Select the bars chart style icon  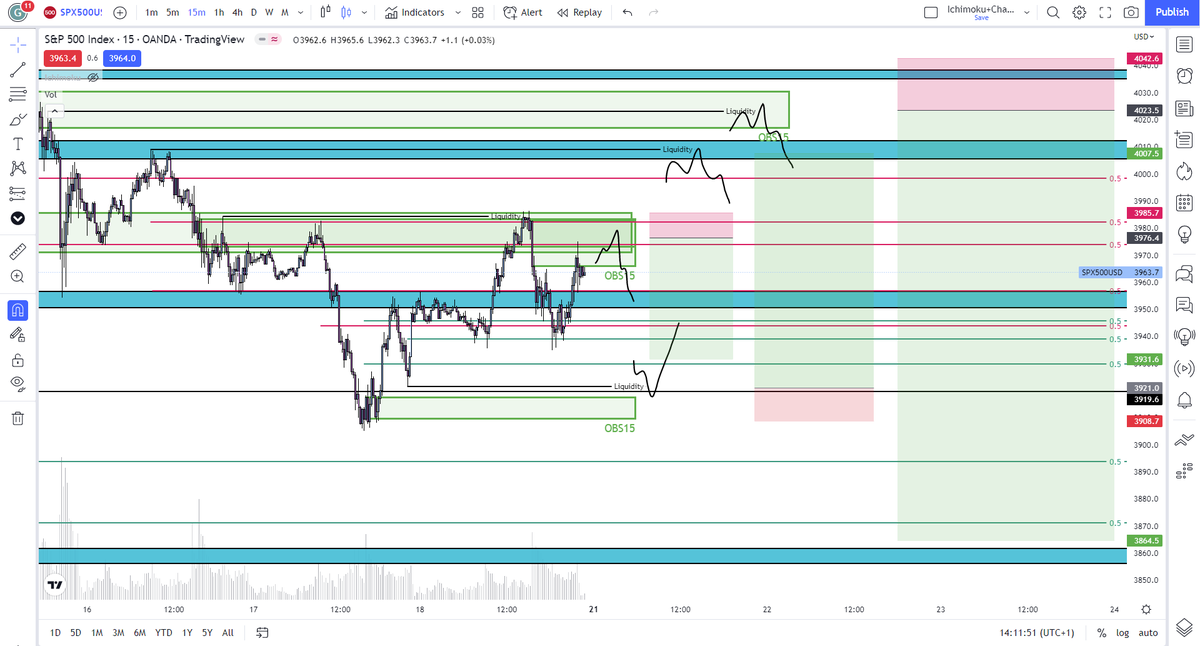pyautogui.click(x=326, y=12)
